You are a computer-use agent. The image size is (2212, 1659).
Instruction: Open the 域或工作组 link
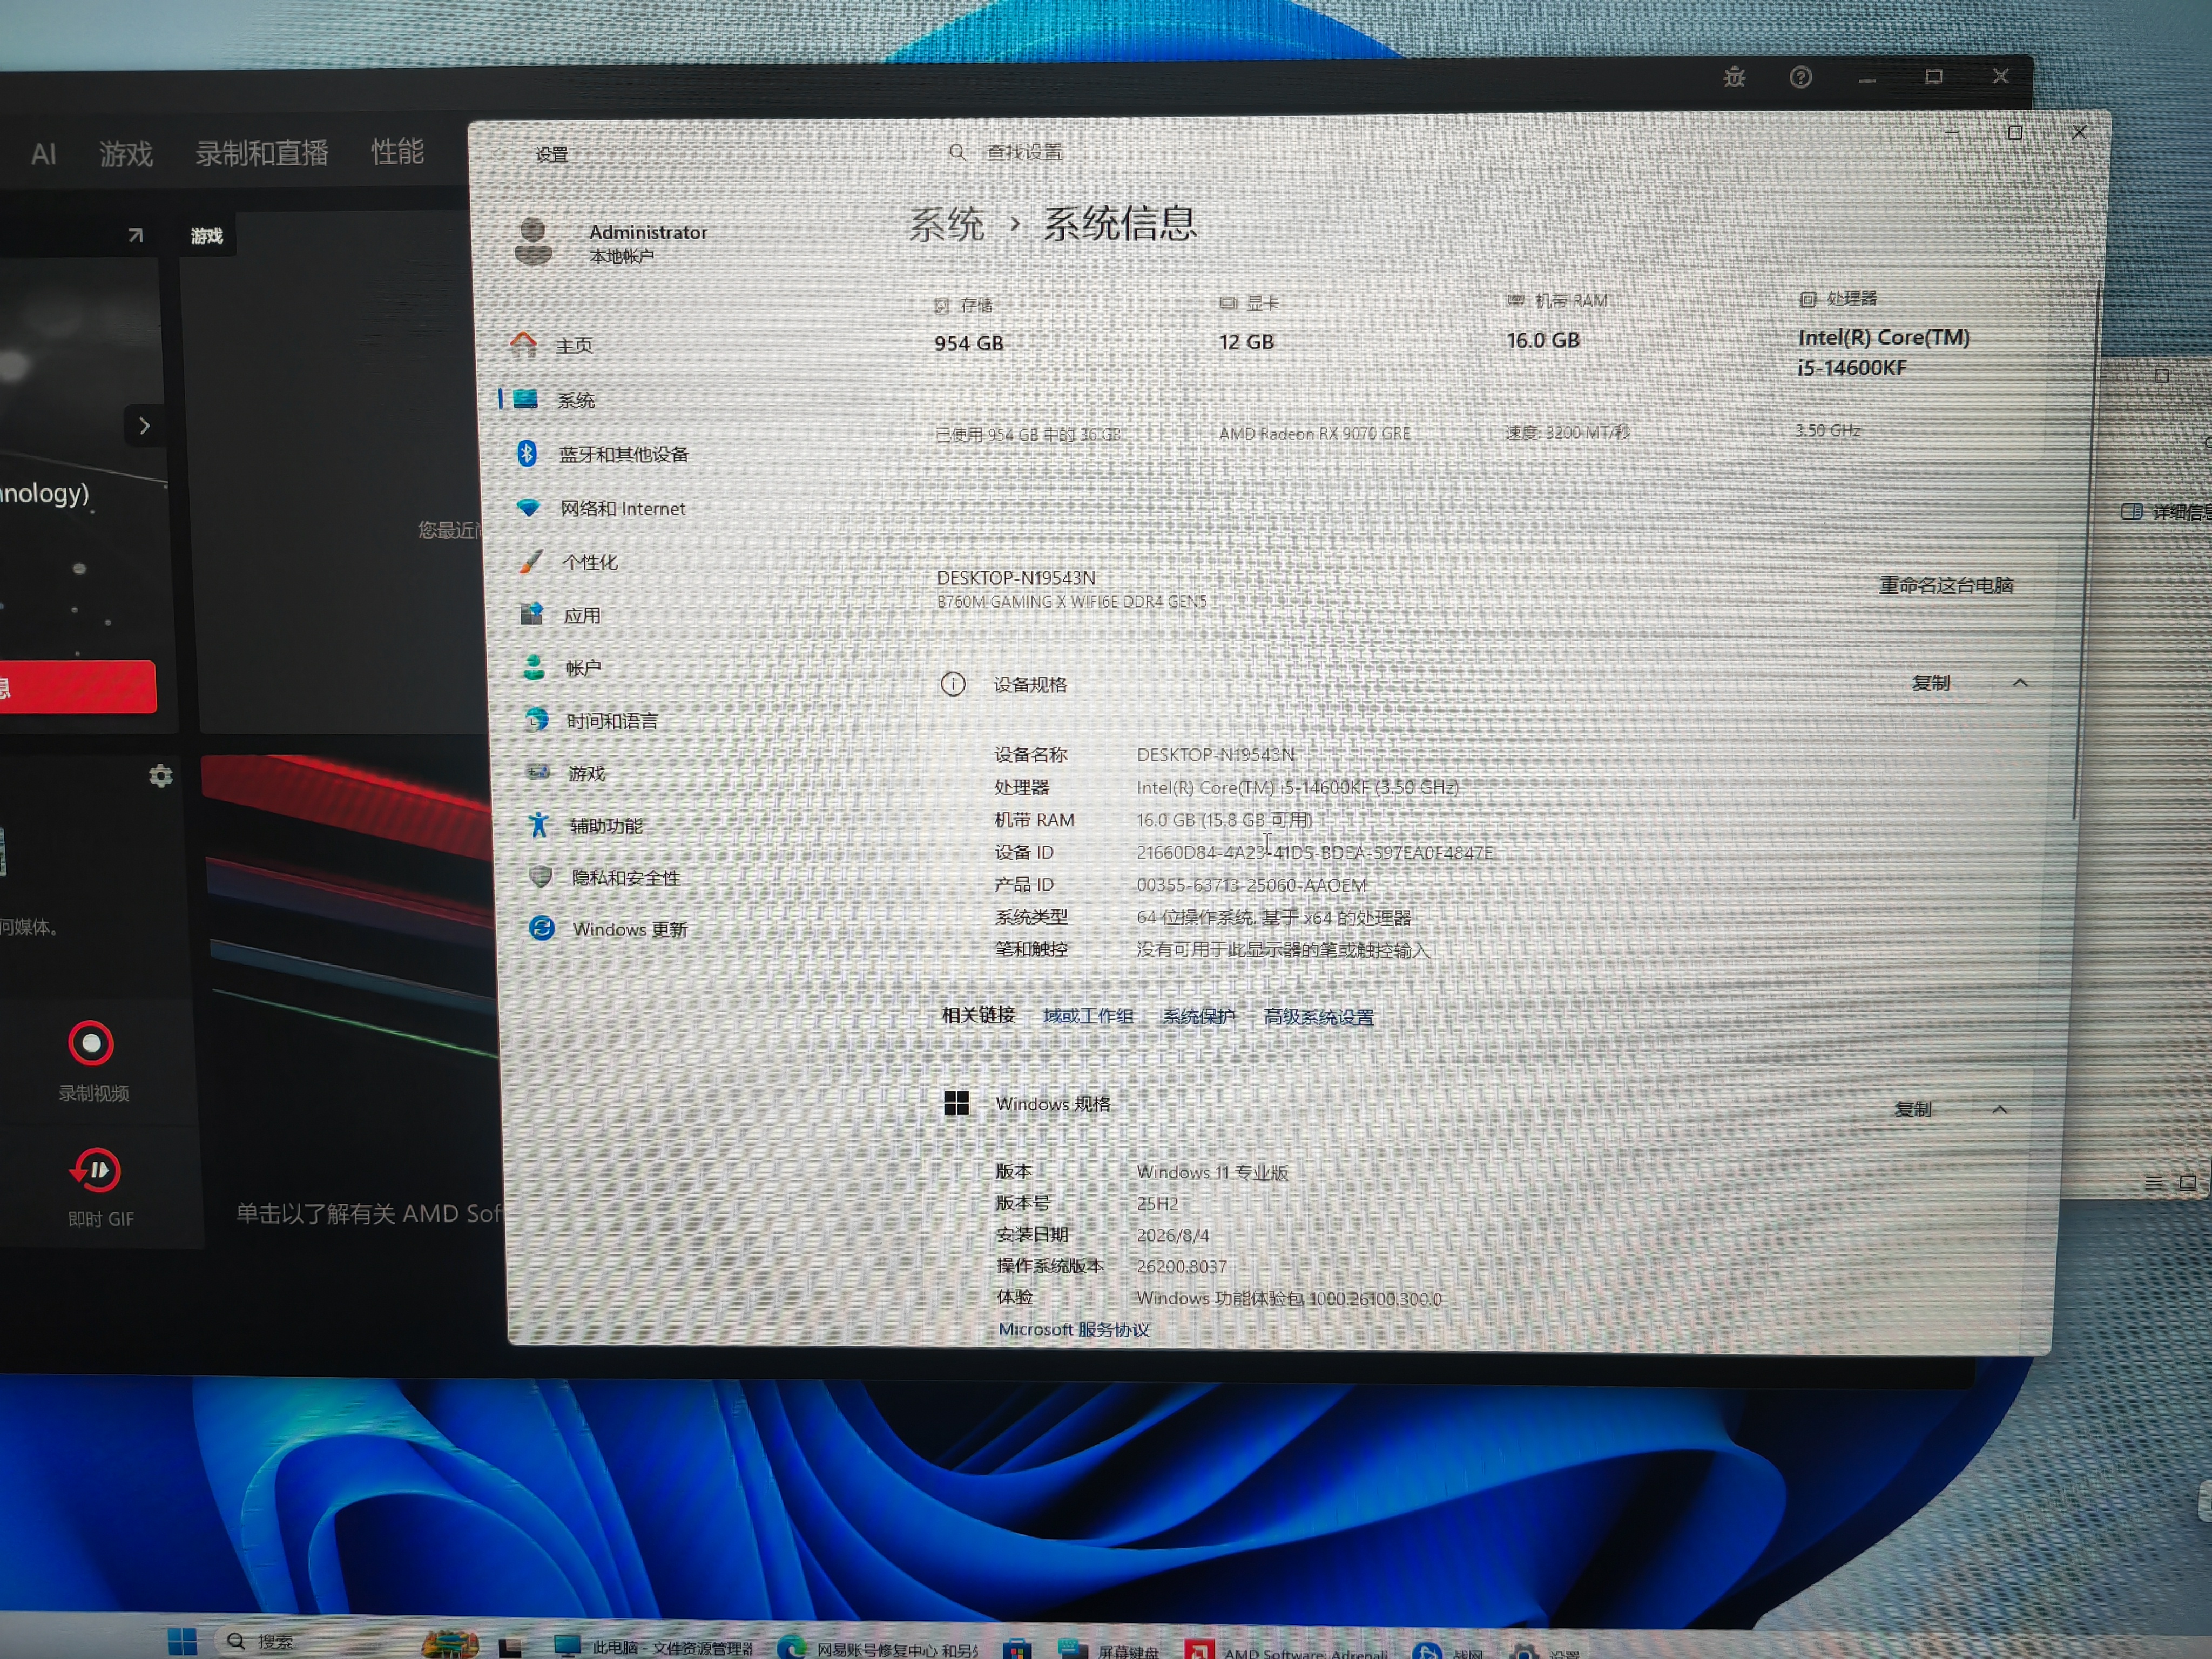click(x=1088, y=1016)
